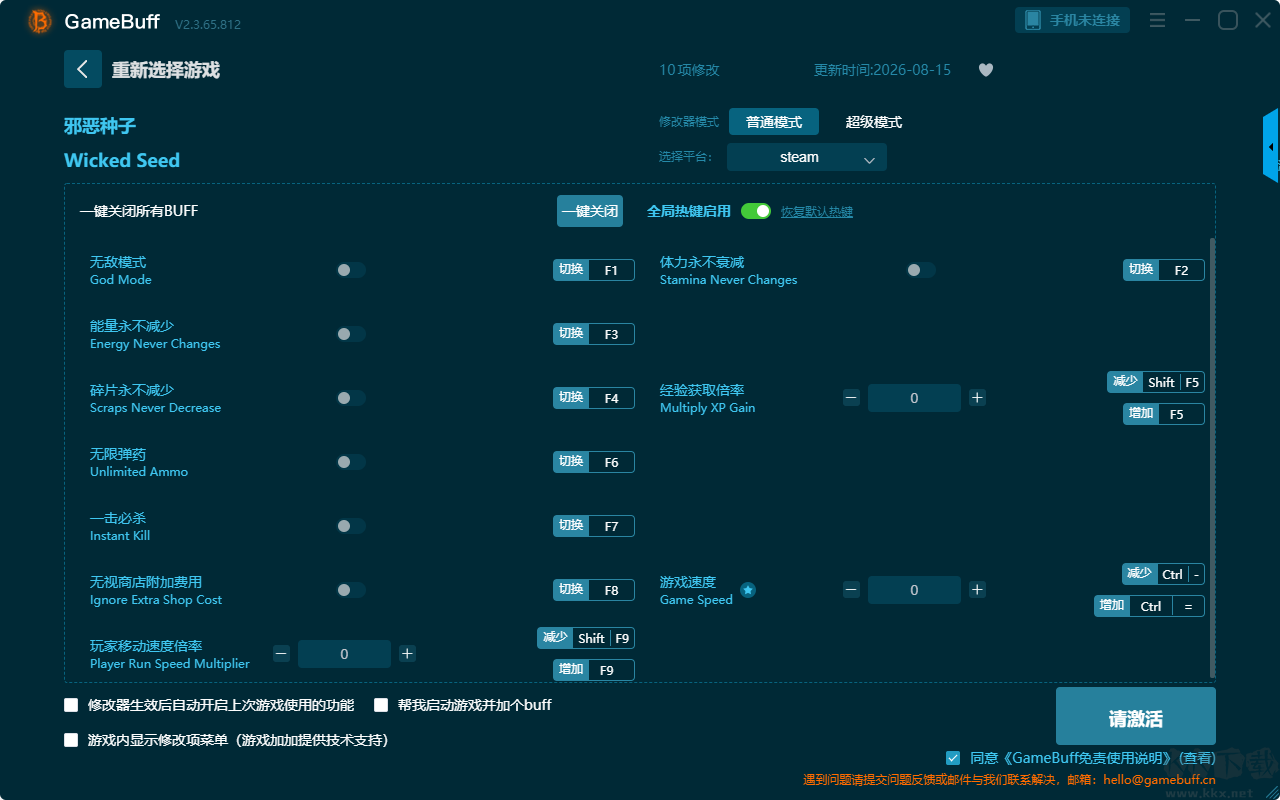Check show in-game trainer menu box
Viewport: 1280px width, 800px height.
pyautogui.click(x=71, y=740)
